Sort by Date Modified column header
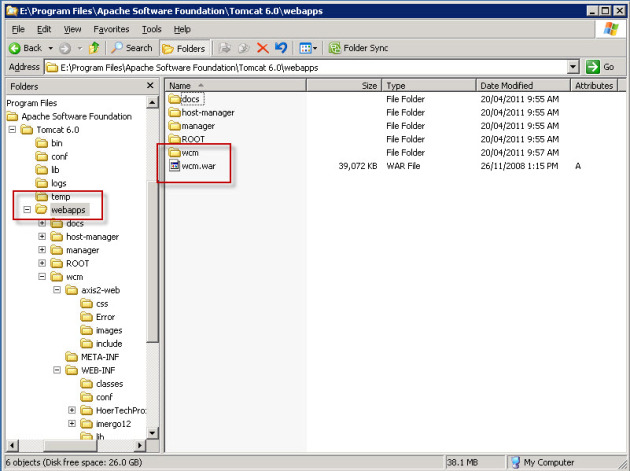630x471 pixels. (x=523, y=86)
